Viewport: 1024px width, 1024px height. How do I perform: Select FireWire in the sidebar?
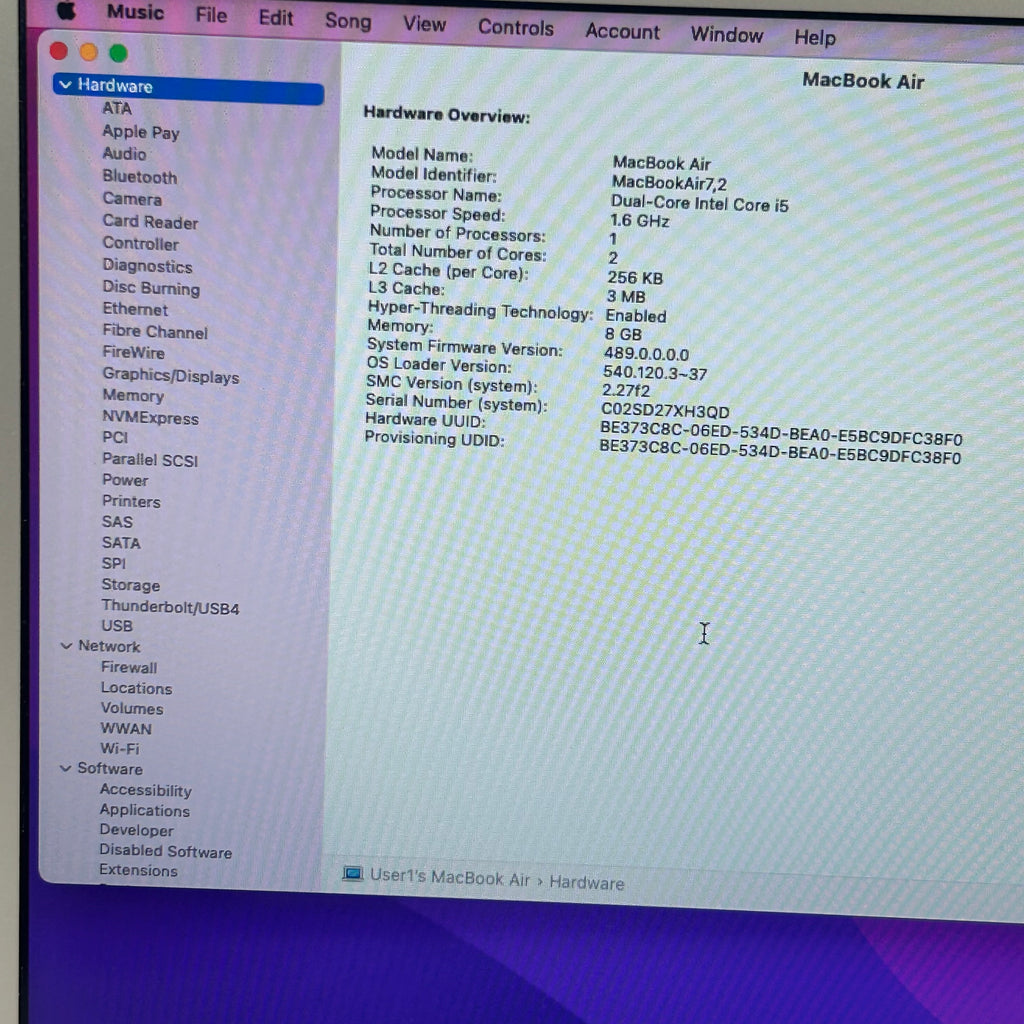click(133, 353)
